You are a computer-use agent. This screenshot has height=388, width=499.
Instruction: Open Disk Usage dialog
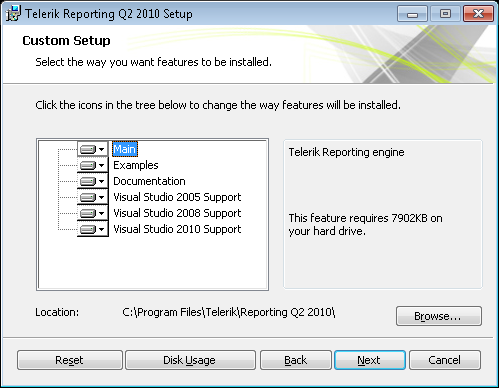[190, 360]
